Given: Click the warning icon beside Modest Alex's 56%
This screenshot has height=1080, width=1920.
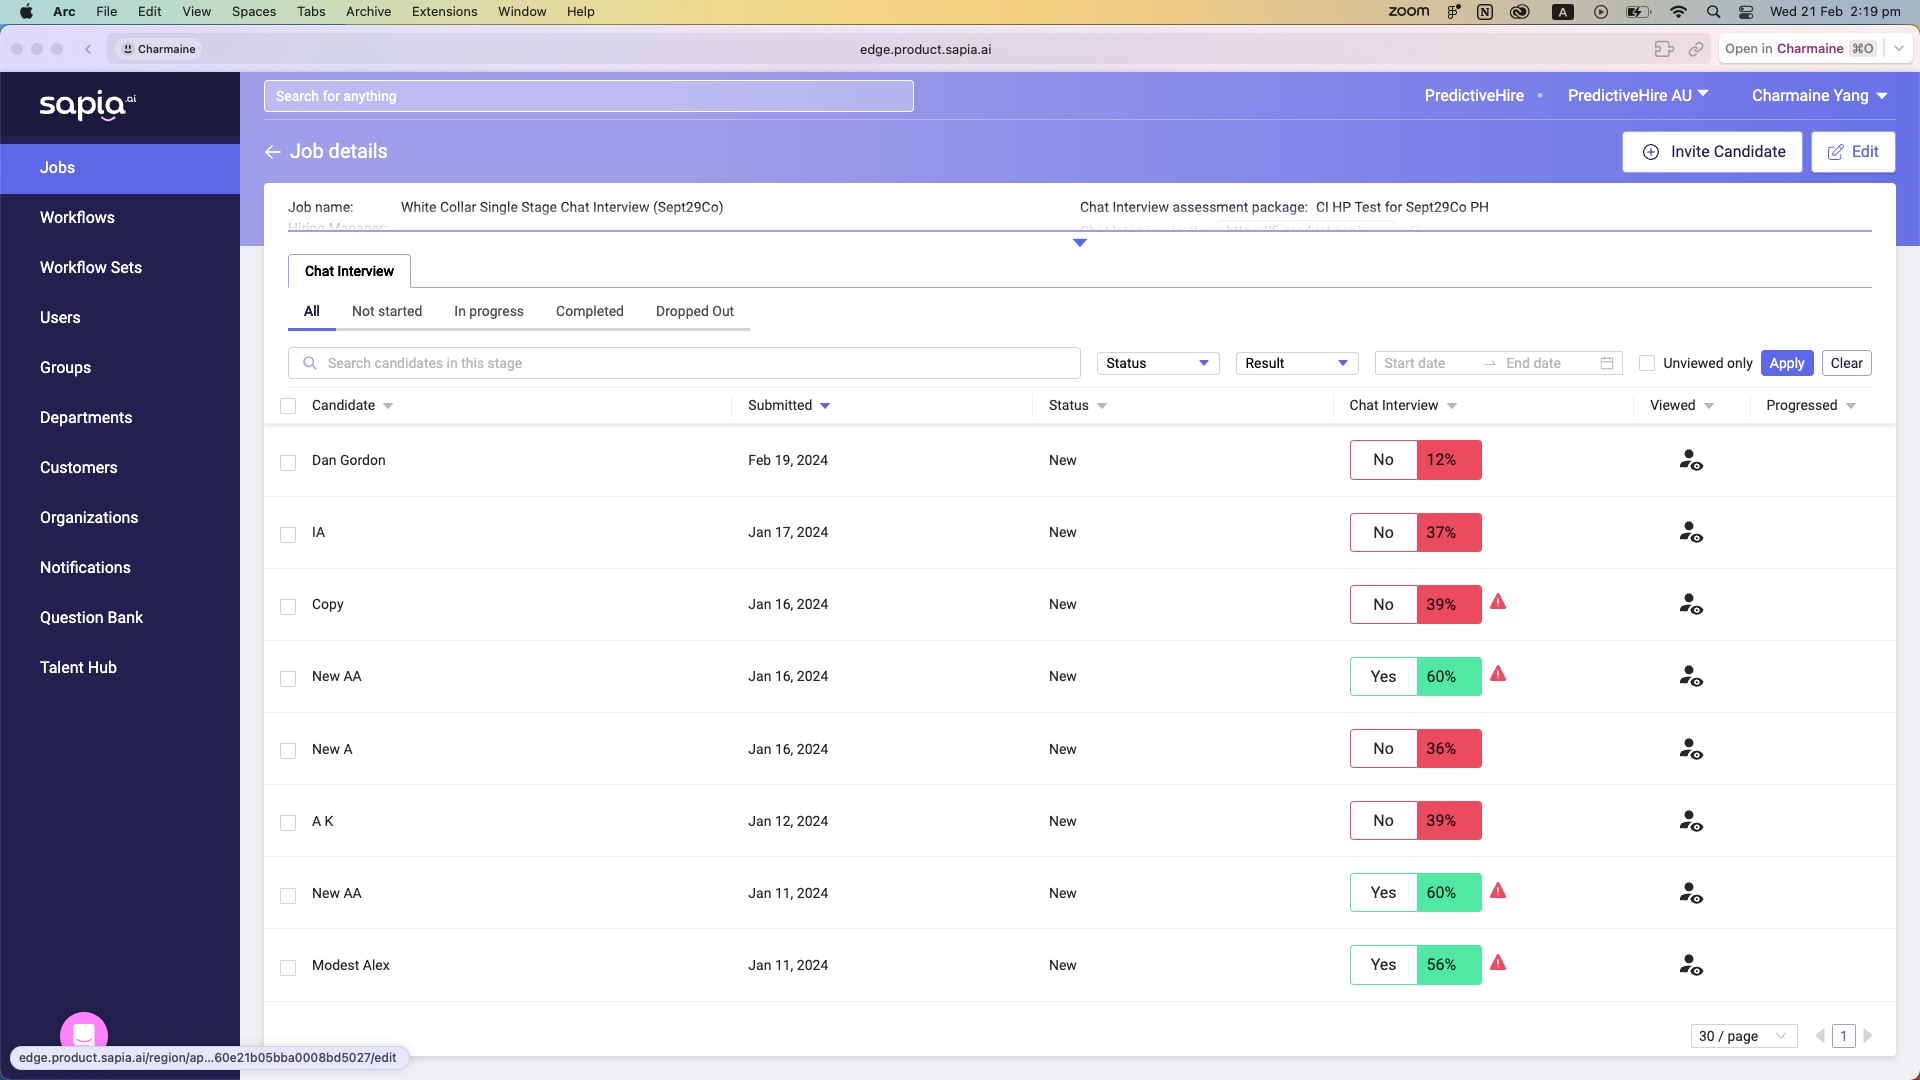Looking at the screenshot, I should 1498,963.
